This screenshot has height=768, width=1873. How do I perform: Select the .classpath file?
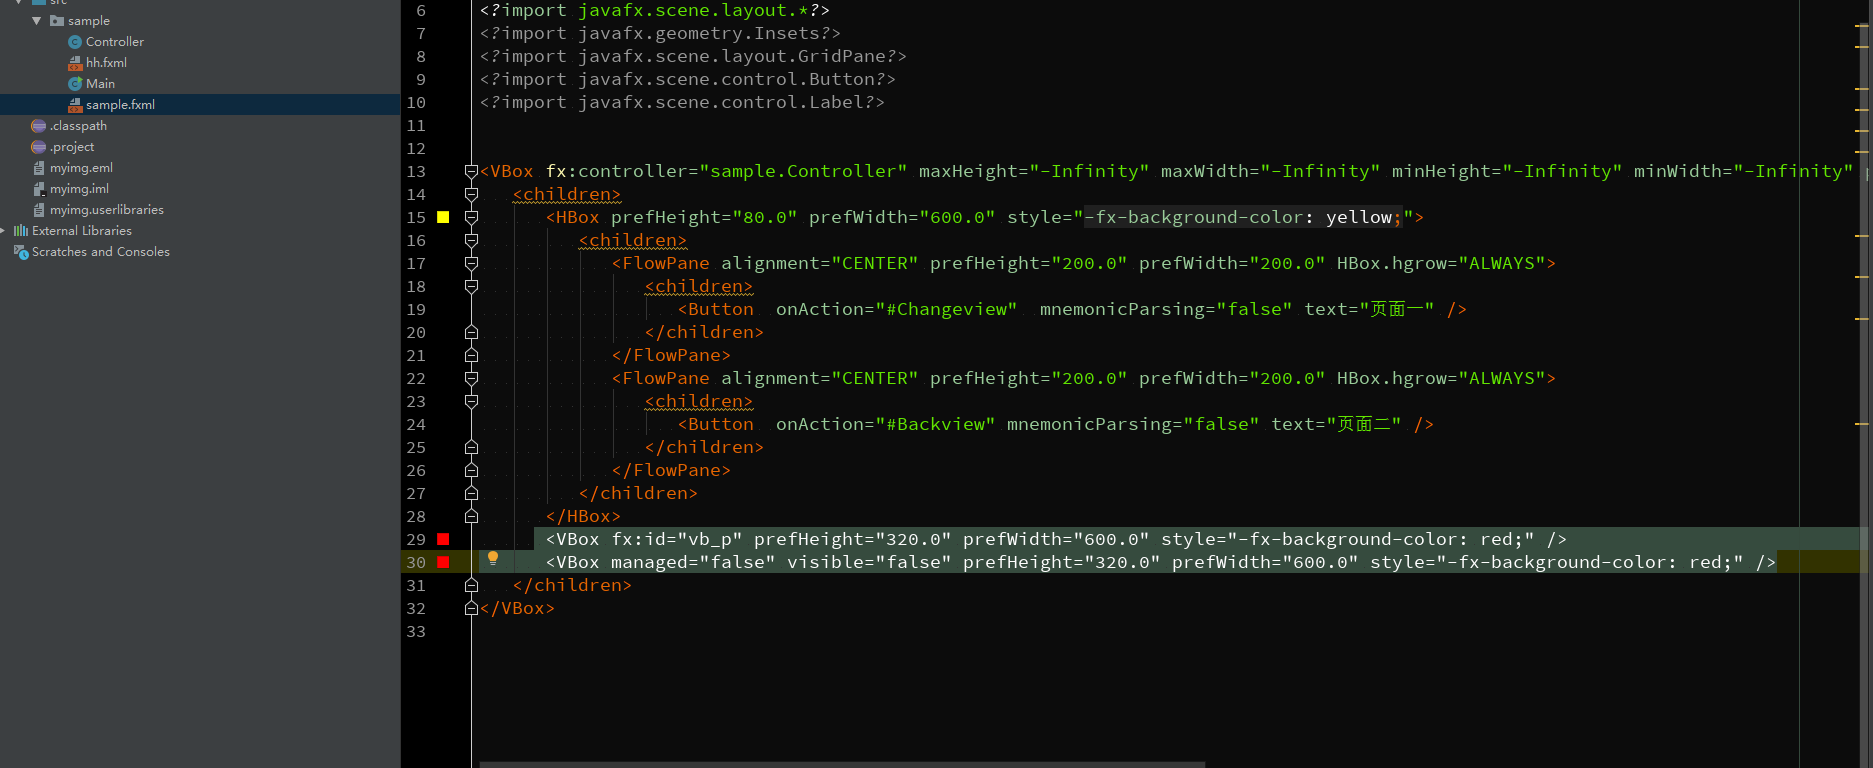[x=78, y=126]
